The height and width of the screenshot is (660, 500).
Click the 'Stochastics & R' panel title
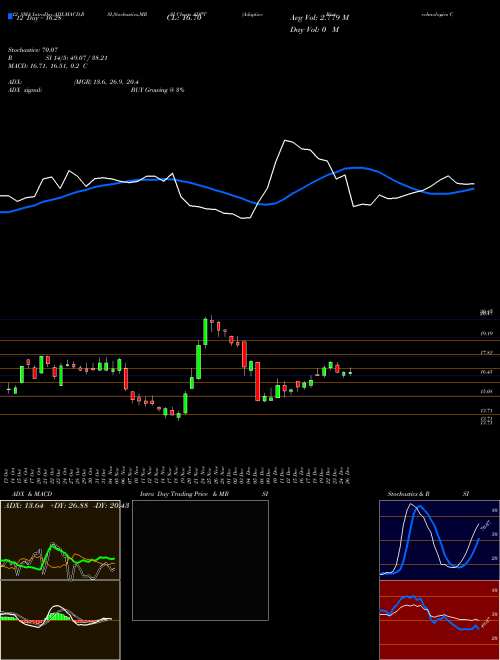(409, 494)
